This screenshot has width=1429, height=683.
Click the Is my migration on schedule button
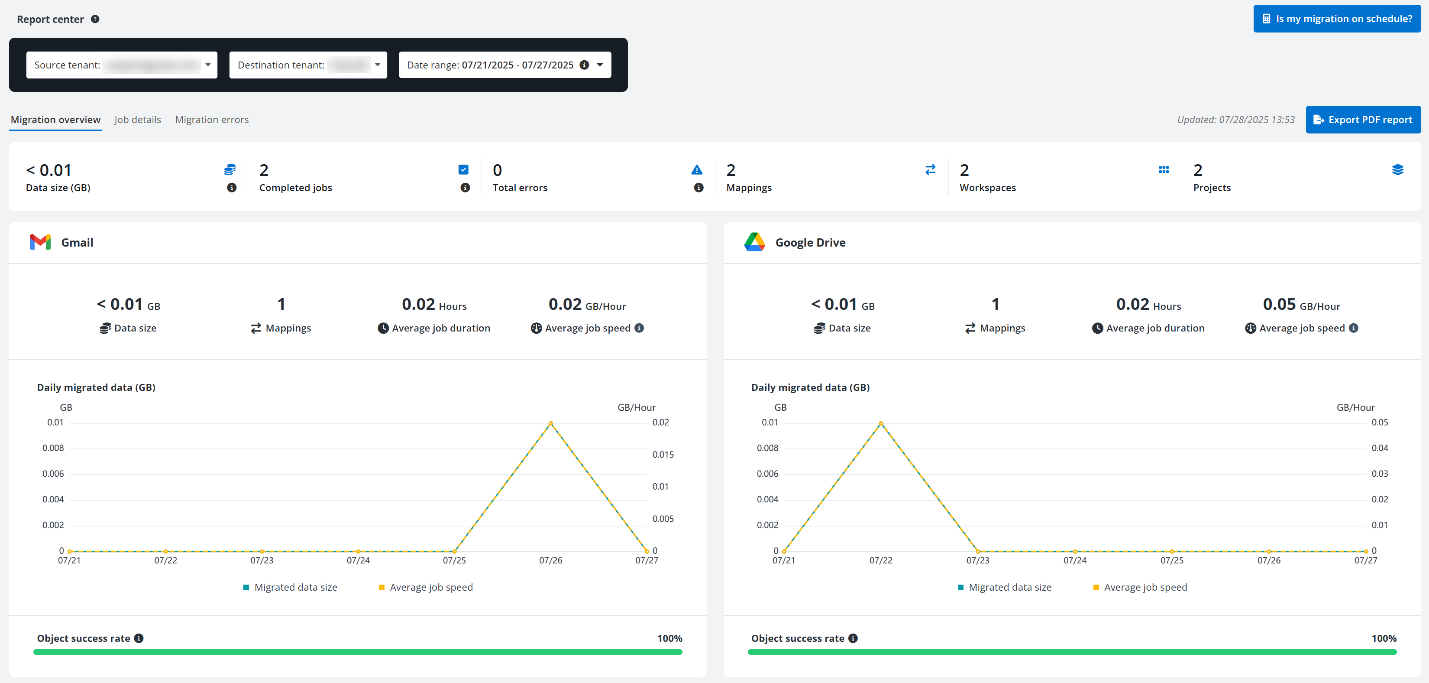click(x=1337, y=18)
